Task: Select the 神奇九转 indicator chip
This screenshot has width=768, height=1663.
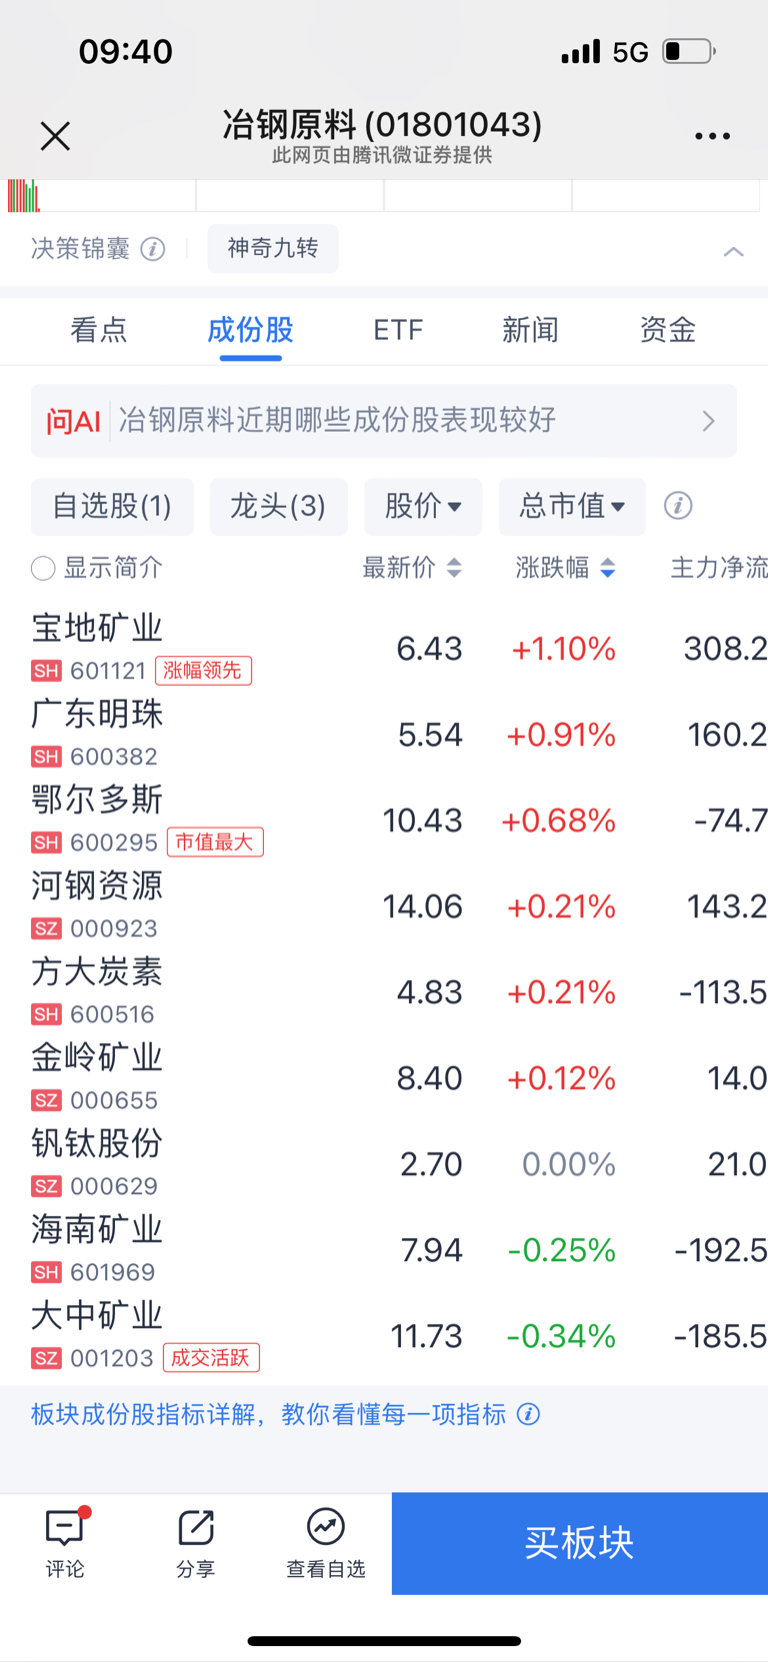Action: [273, 248]
